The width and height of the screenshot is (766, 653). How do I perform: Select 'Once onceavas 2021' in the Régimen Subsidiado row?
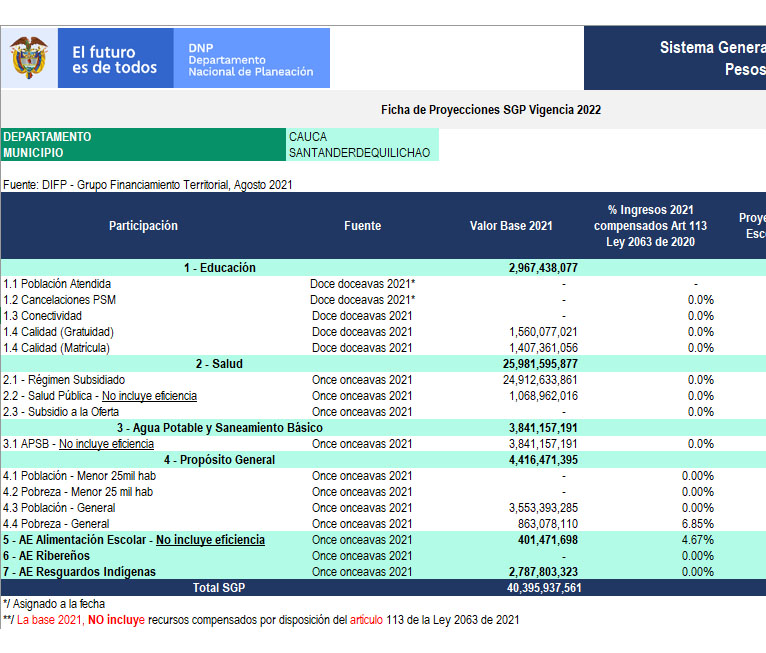tap(362, 379)
